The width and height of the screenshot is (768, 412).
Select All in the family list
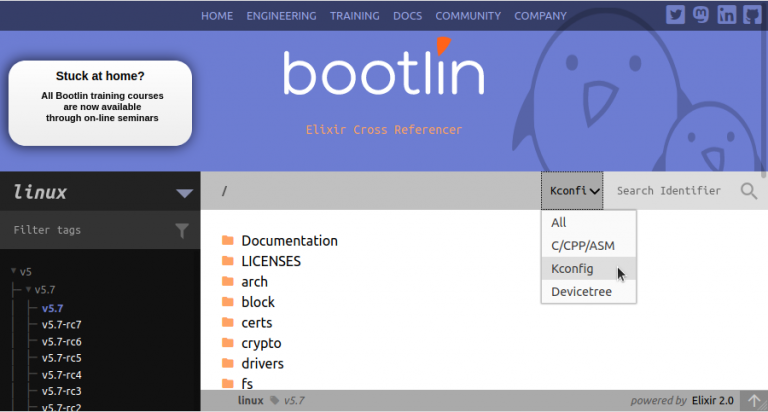point(589,222)
